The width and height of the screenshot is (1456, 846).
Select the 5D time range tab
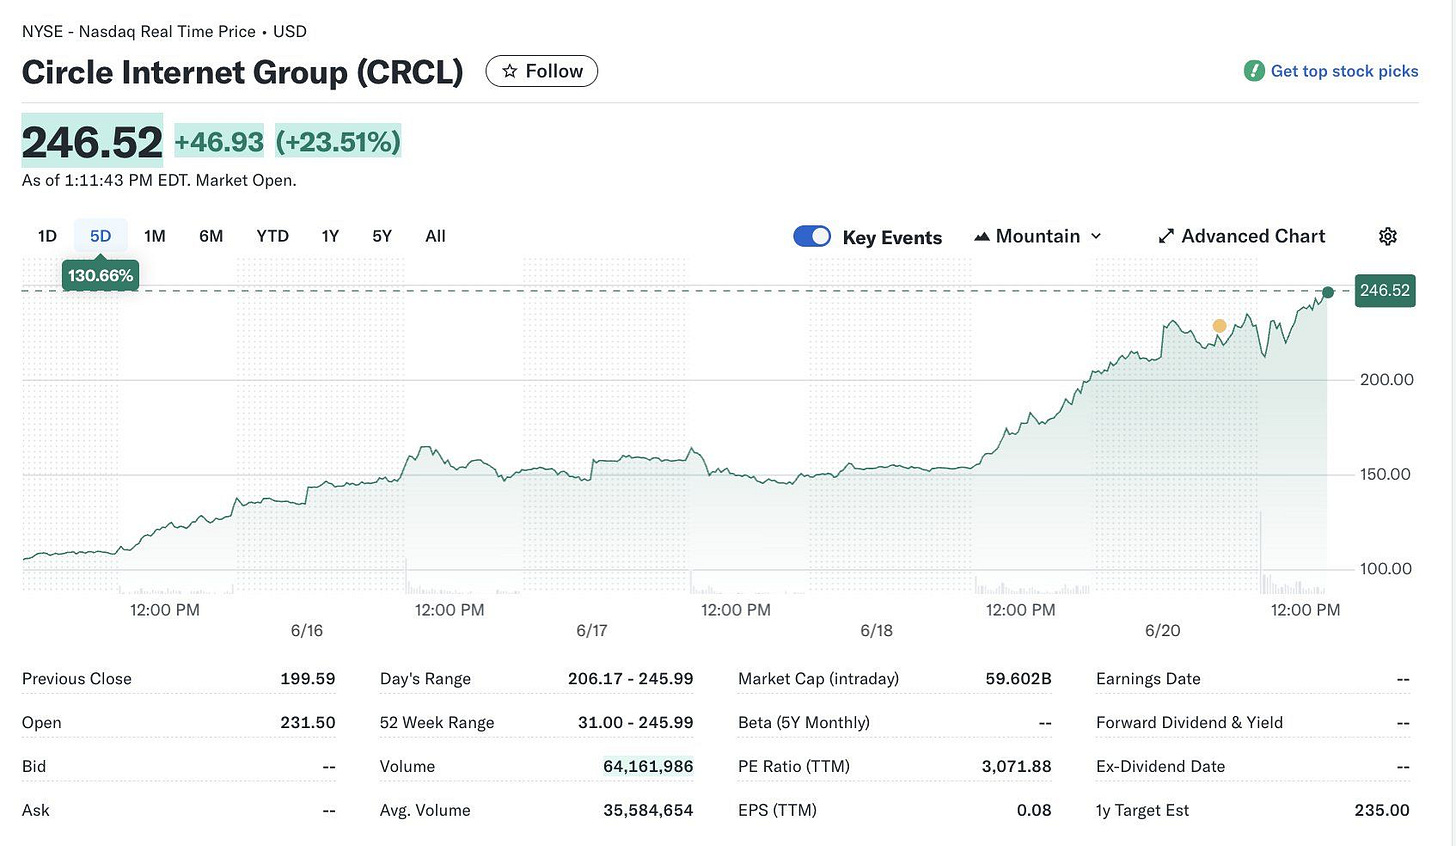100,236
